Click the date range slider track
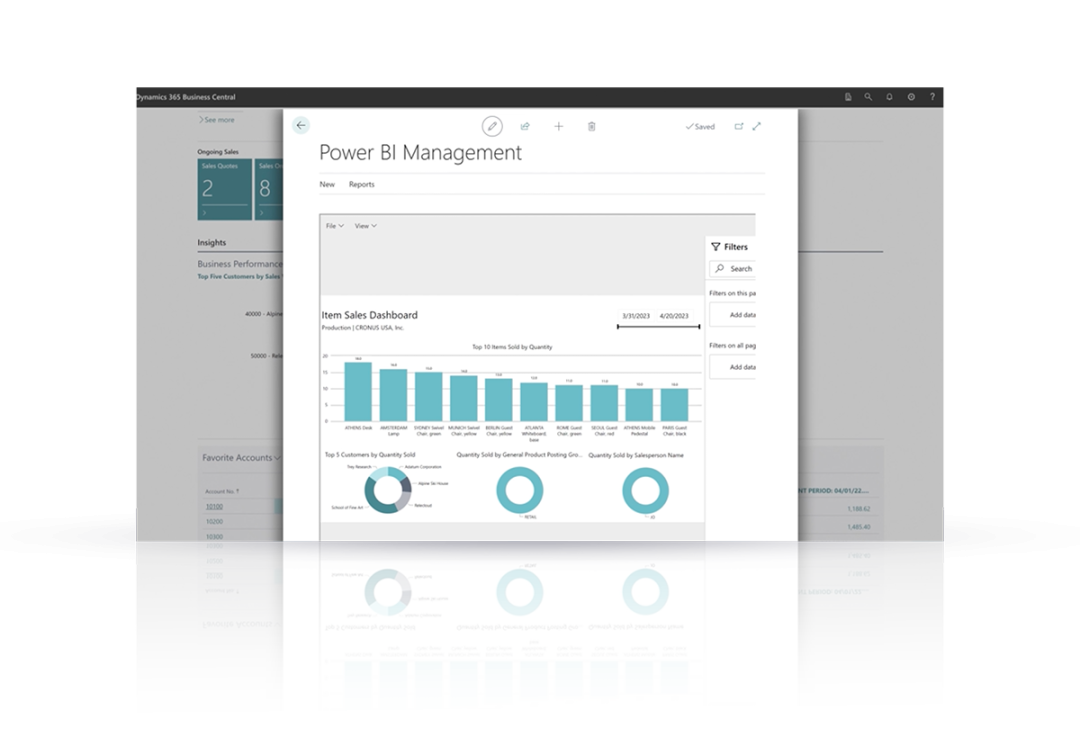The image size is (1080, 756). coord(658,327)
